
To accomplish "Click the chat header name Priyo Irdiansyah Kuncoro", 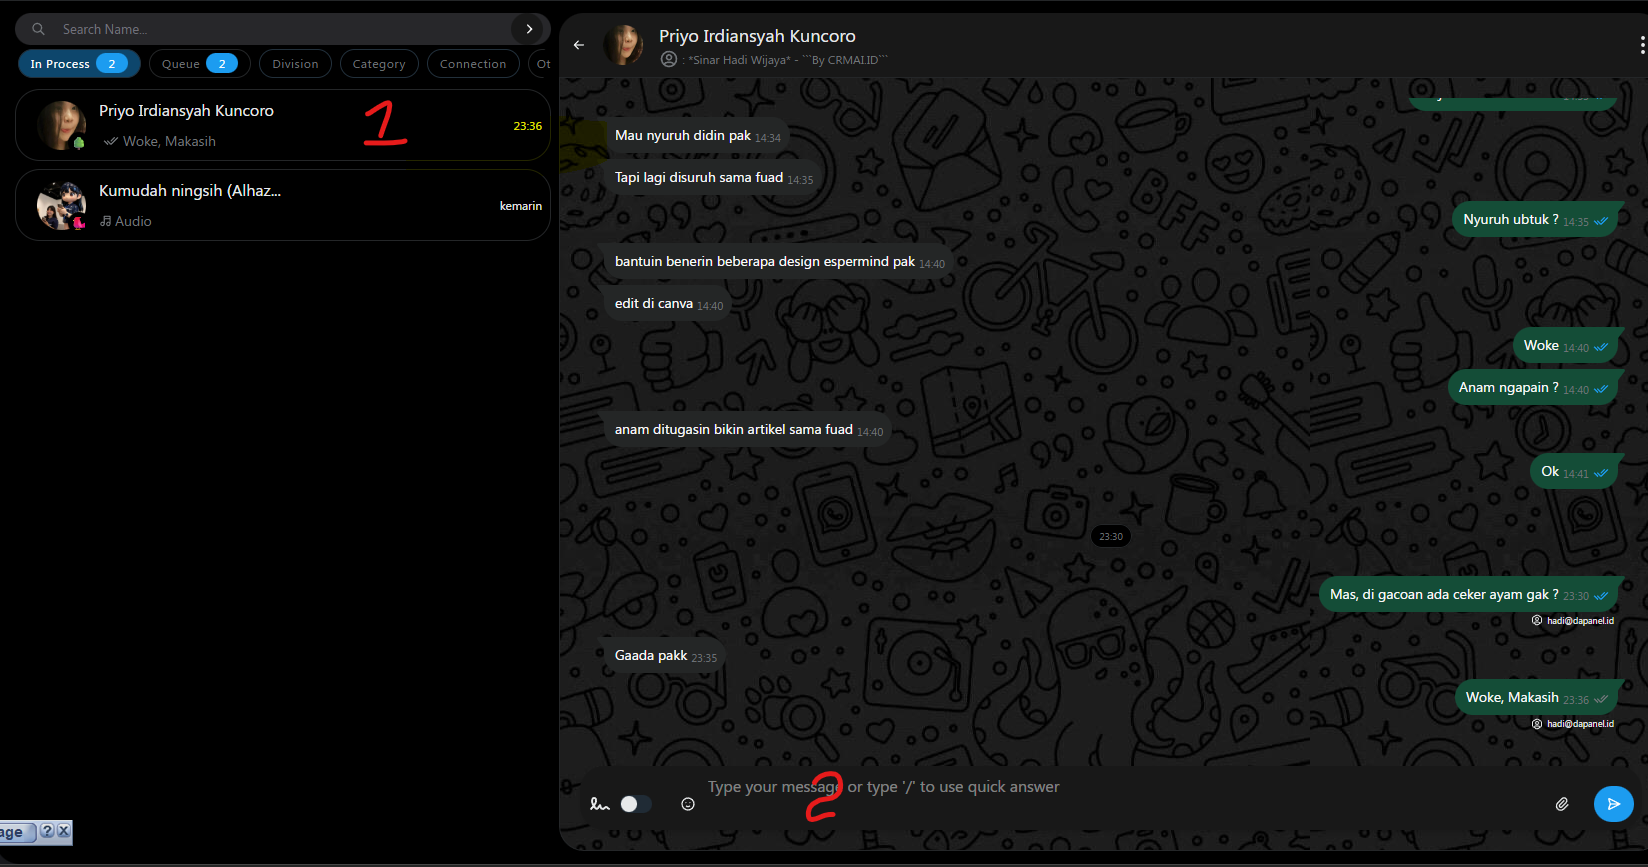I will (757, 36).
